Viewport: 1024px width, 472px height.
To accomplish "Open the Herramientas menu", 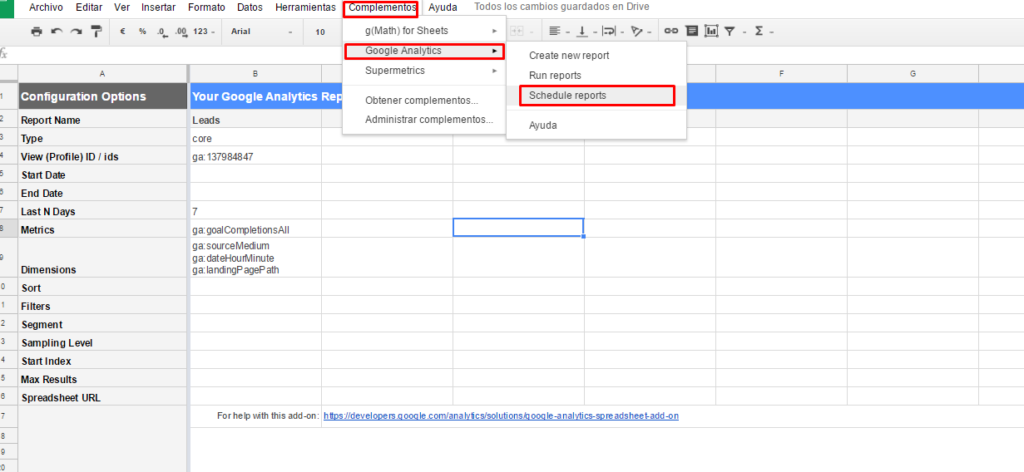I will tap(306, 7).
